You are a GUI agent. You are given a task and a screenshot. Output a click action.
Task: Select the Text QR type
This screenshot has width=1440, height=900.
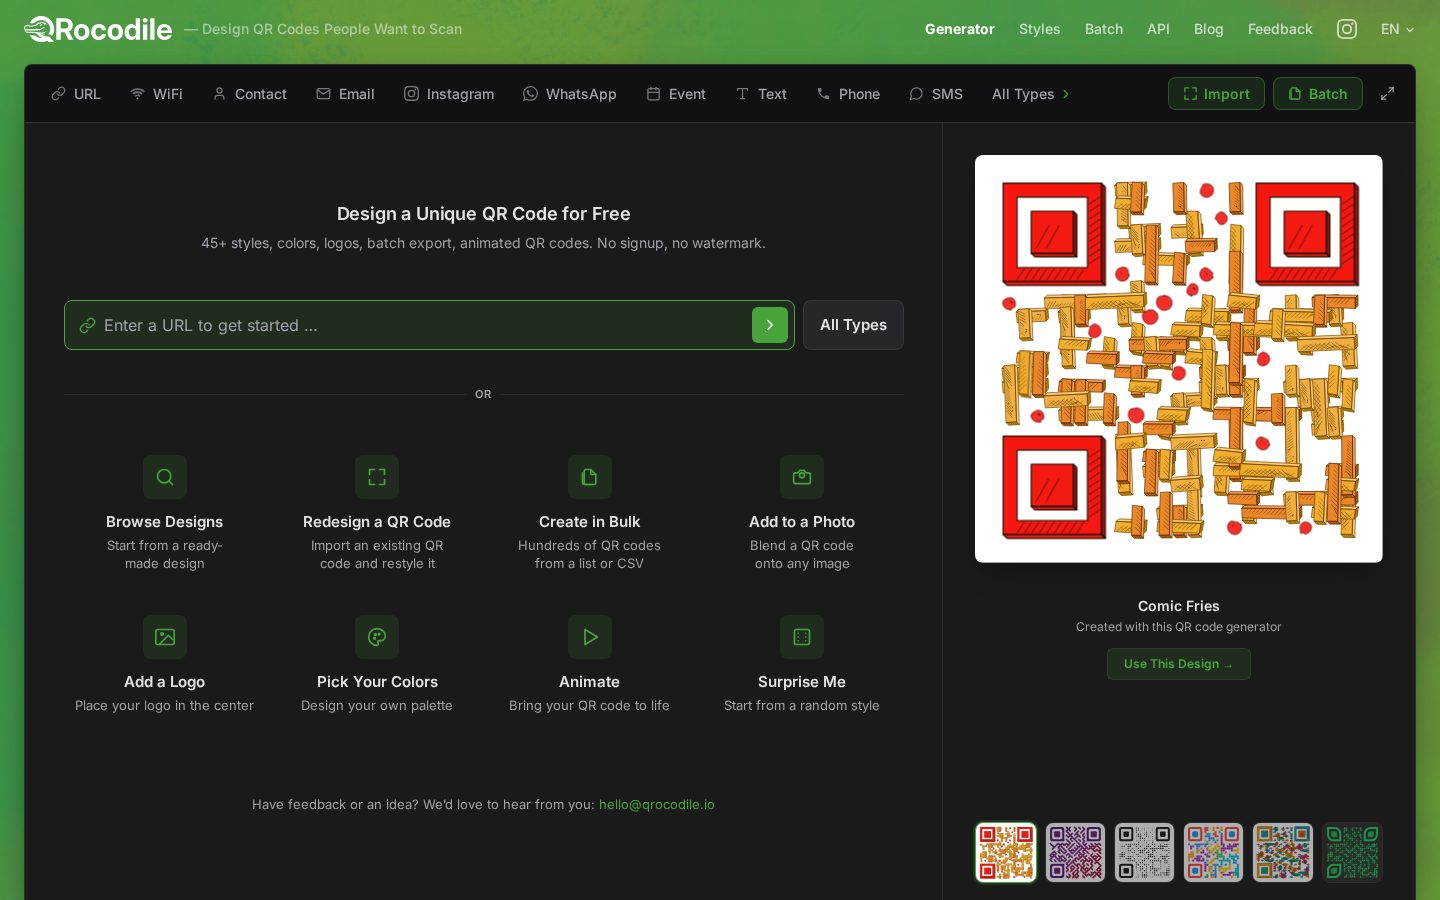[x=761, y=94]
